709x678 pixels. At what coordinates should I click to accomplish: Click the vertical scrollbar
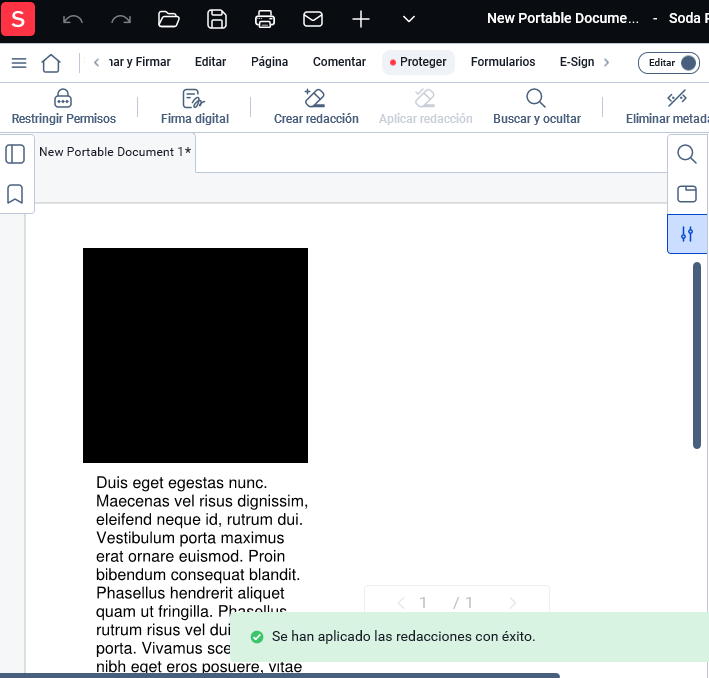point(697,356)
